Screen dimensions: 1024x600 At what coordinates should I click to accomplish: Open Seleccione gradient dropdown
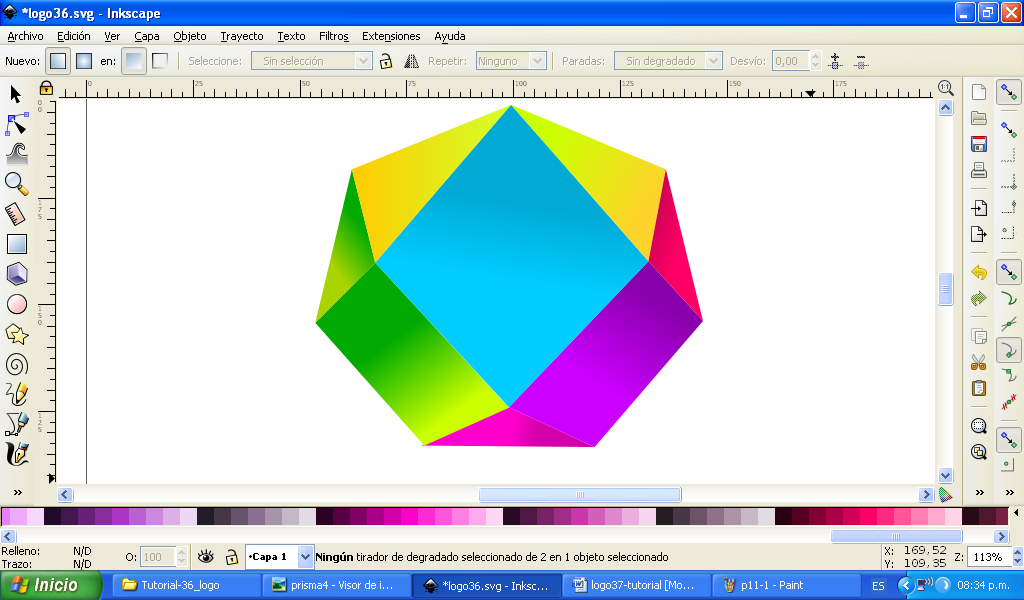[312, 61]
